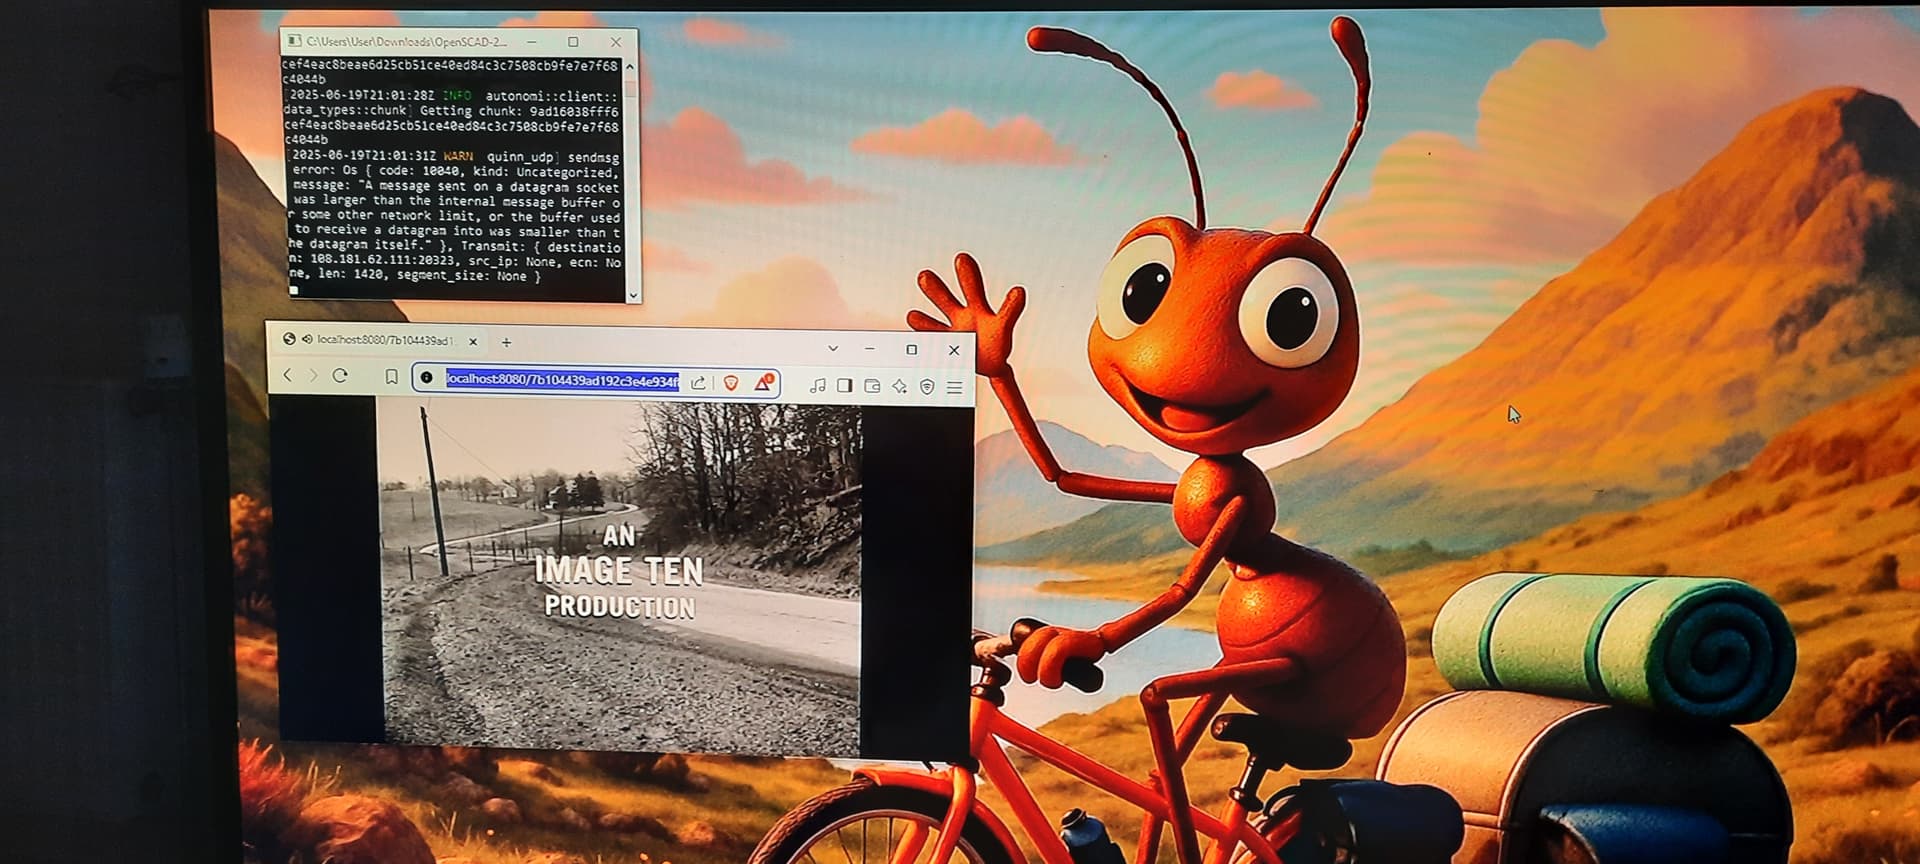The height and width of the screenshot is (864, 1920).
Task: Close the console window
Action: click(x=616, y=42)
